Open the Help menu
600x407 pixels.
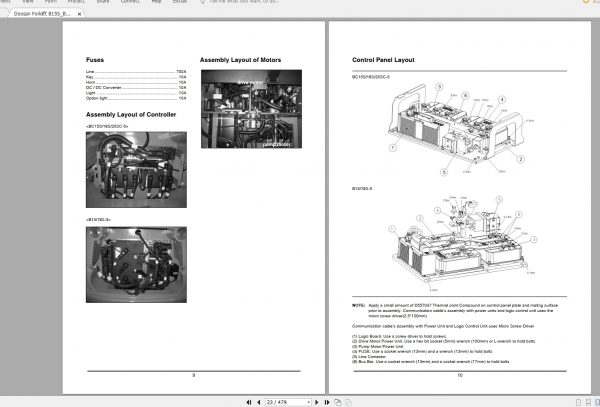point(156,2)
